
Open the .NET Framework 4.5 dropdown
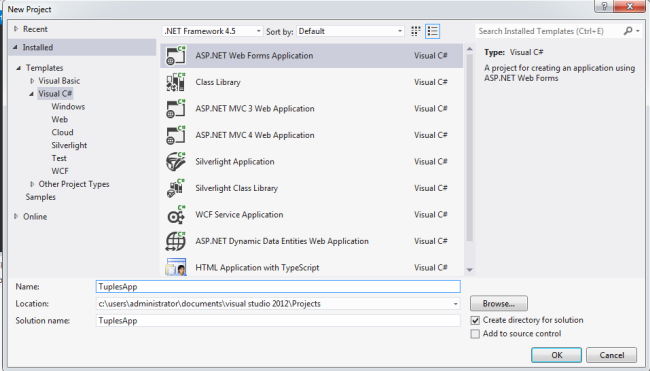pyautogui.click(x=213, y=31)
